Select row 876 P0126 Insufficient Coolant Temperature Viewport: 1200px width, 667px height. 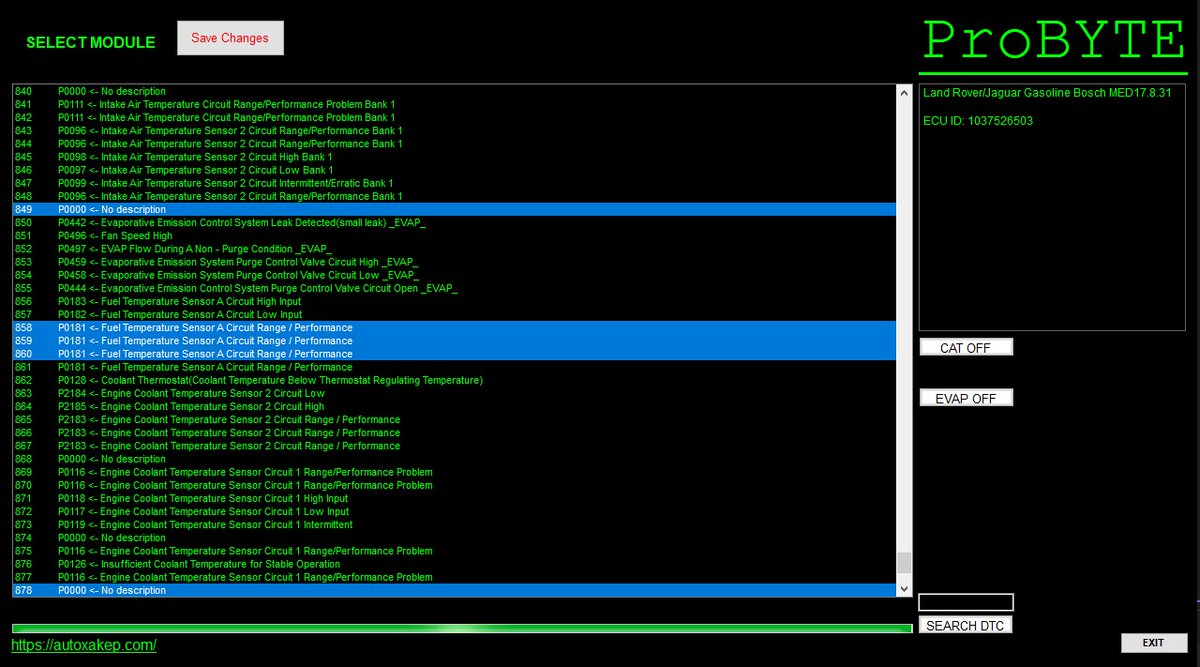tap(454, 564)
